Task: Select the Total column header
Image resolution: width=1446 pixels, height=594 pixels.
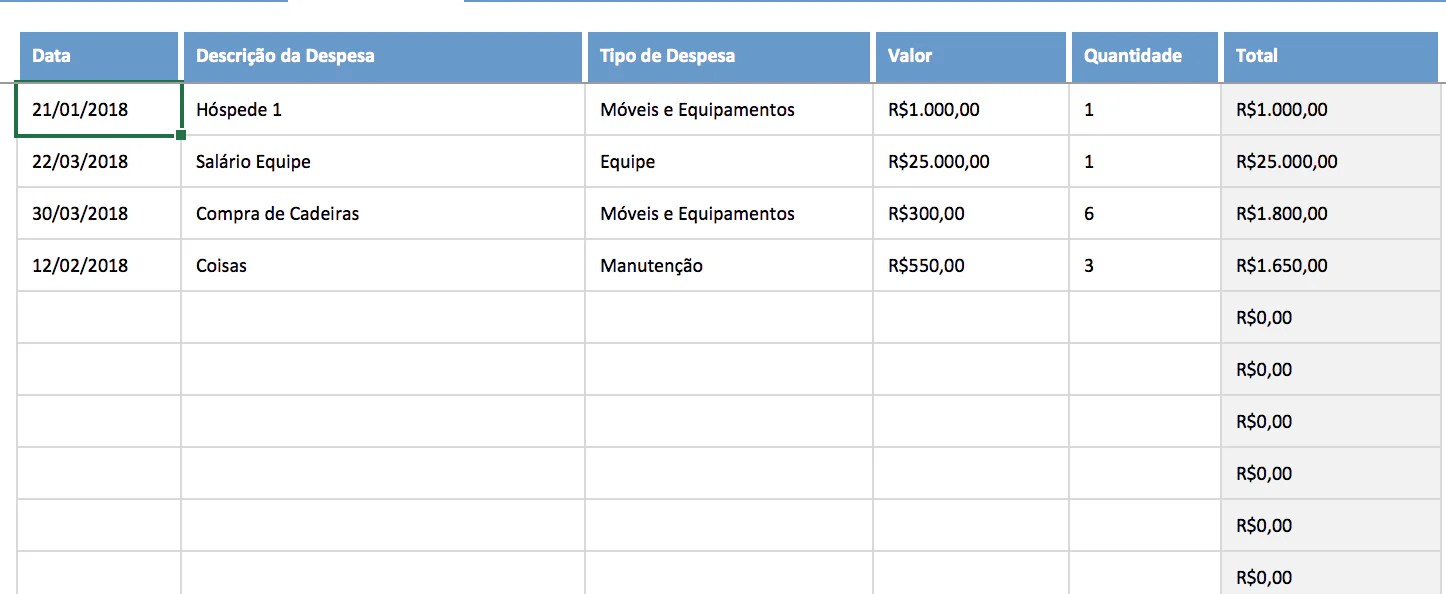Action: (1330, 56)
